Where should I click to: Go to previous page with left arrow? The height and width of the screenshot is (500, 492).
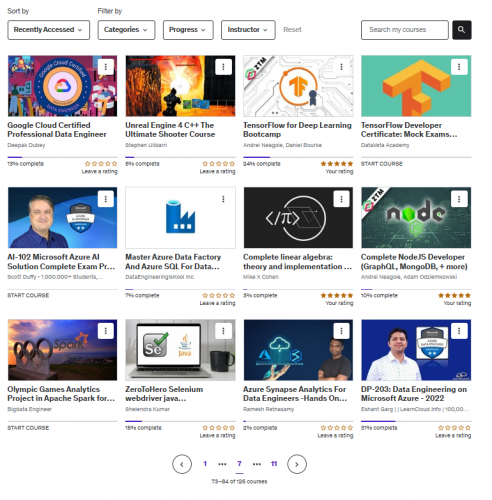pos(182,464)
